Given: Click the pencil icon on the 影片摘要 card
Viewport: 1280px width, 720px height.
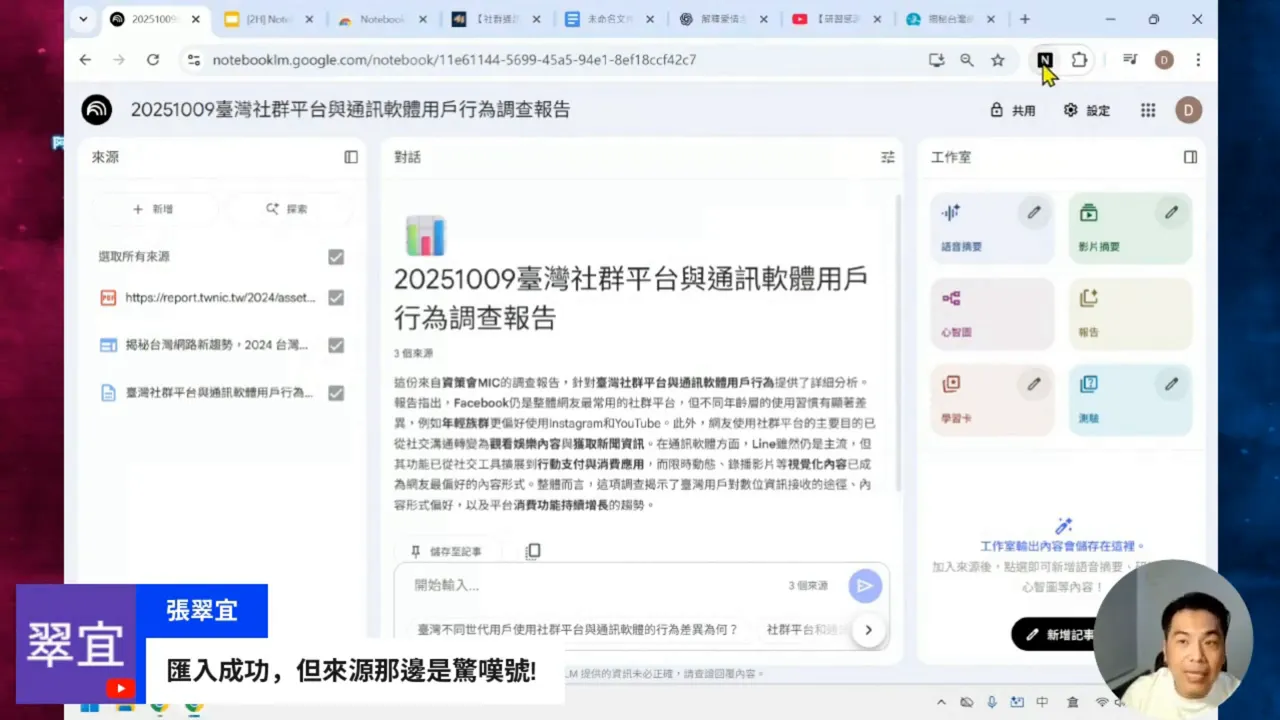Looking at the screenshot, I should coord(1171,212).
